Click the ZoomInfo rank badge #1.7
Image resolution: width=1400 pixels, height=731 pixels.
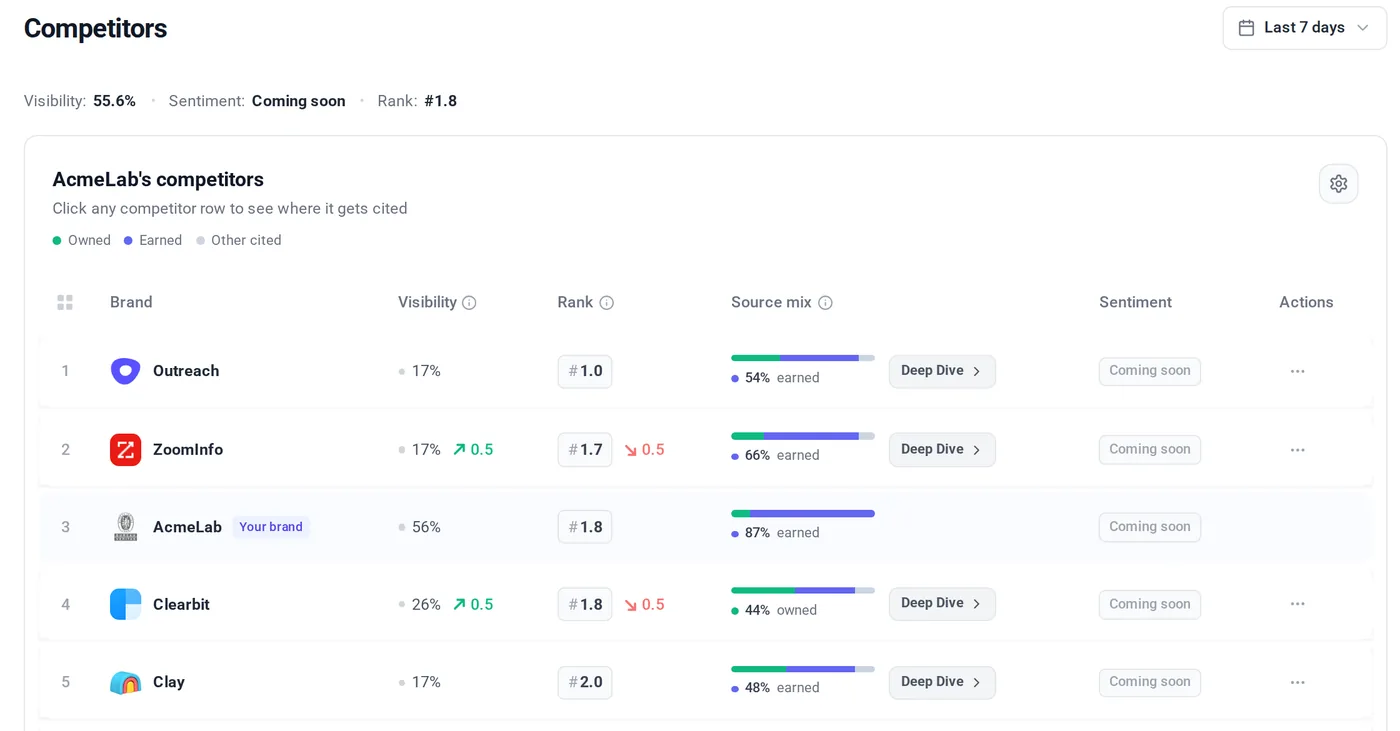(x=585, y=450)
